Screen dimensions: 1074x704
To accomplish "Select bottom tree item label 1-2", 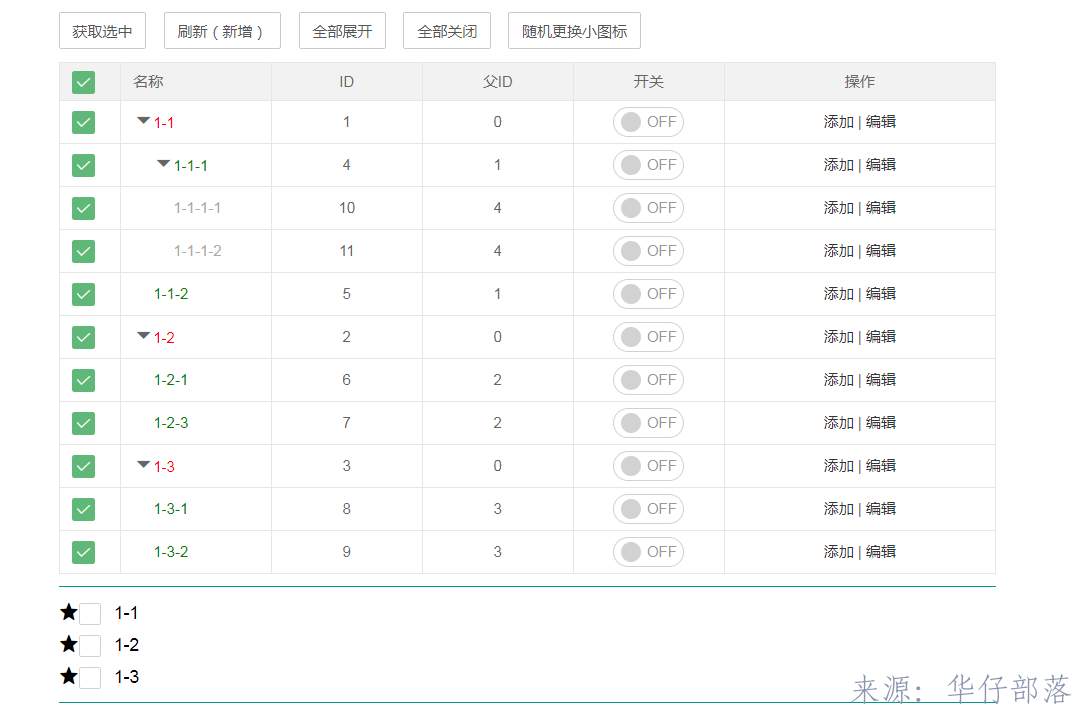I will pos(127,645).
